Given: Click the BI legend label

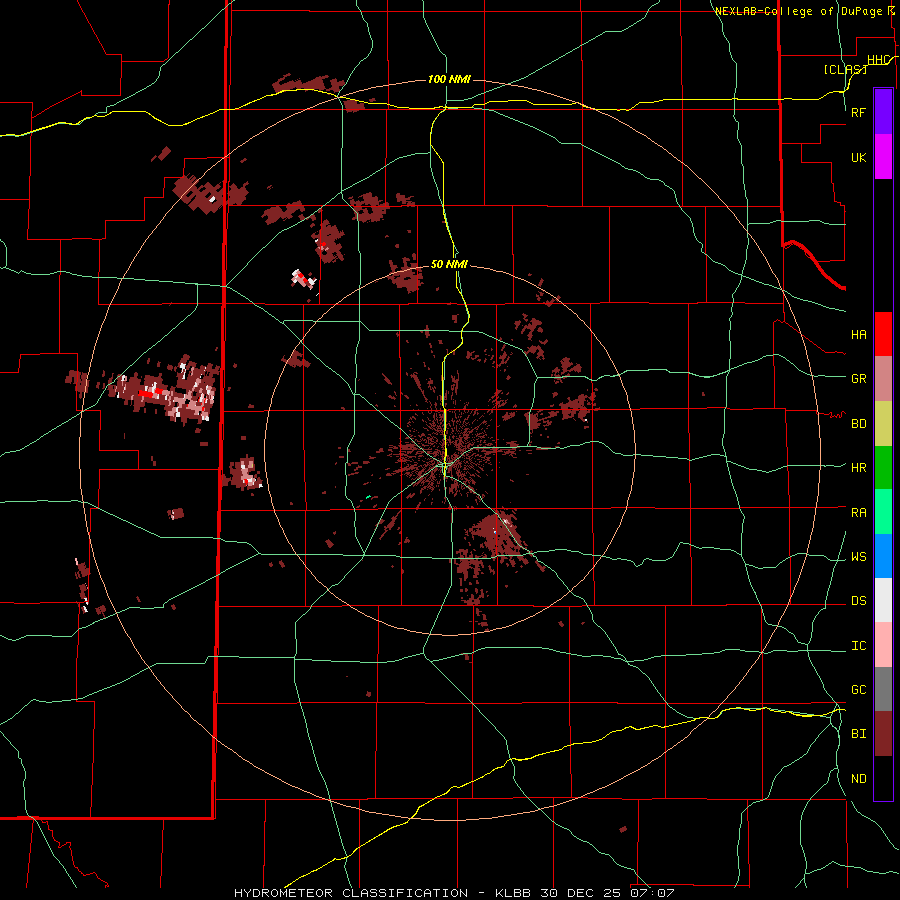Looking at the screenshot, I should 858,734.
